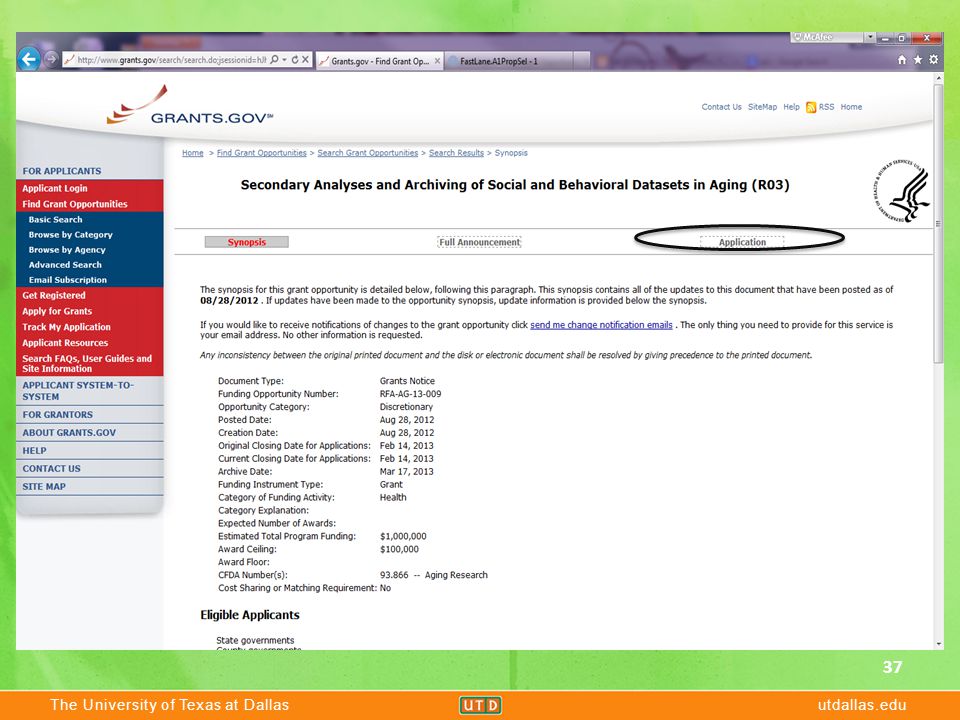The height and width of the screenshot is (720, 960).
Task: Open the Synopsis tab
Action: click(247, 242)
